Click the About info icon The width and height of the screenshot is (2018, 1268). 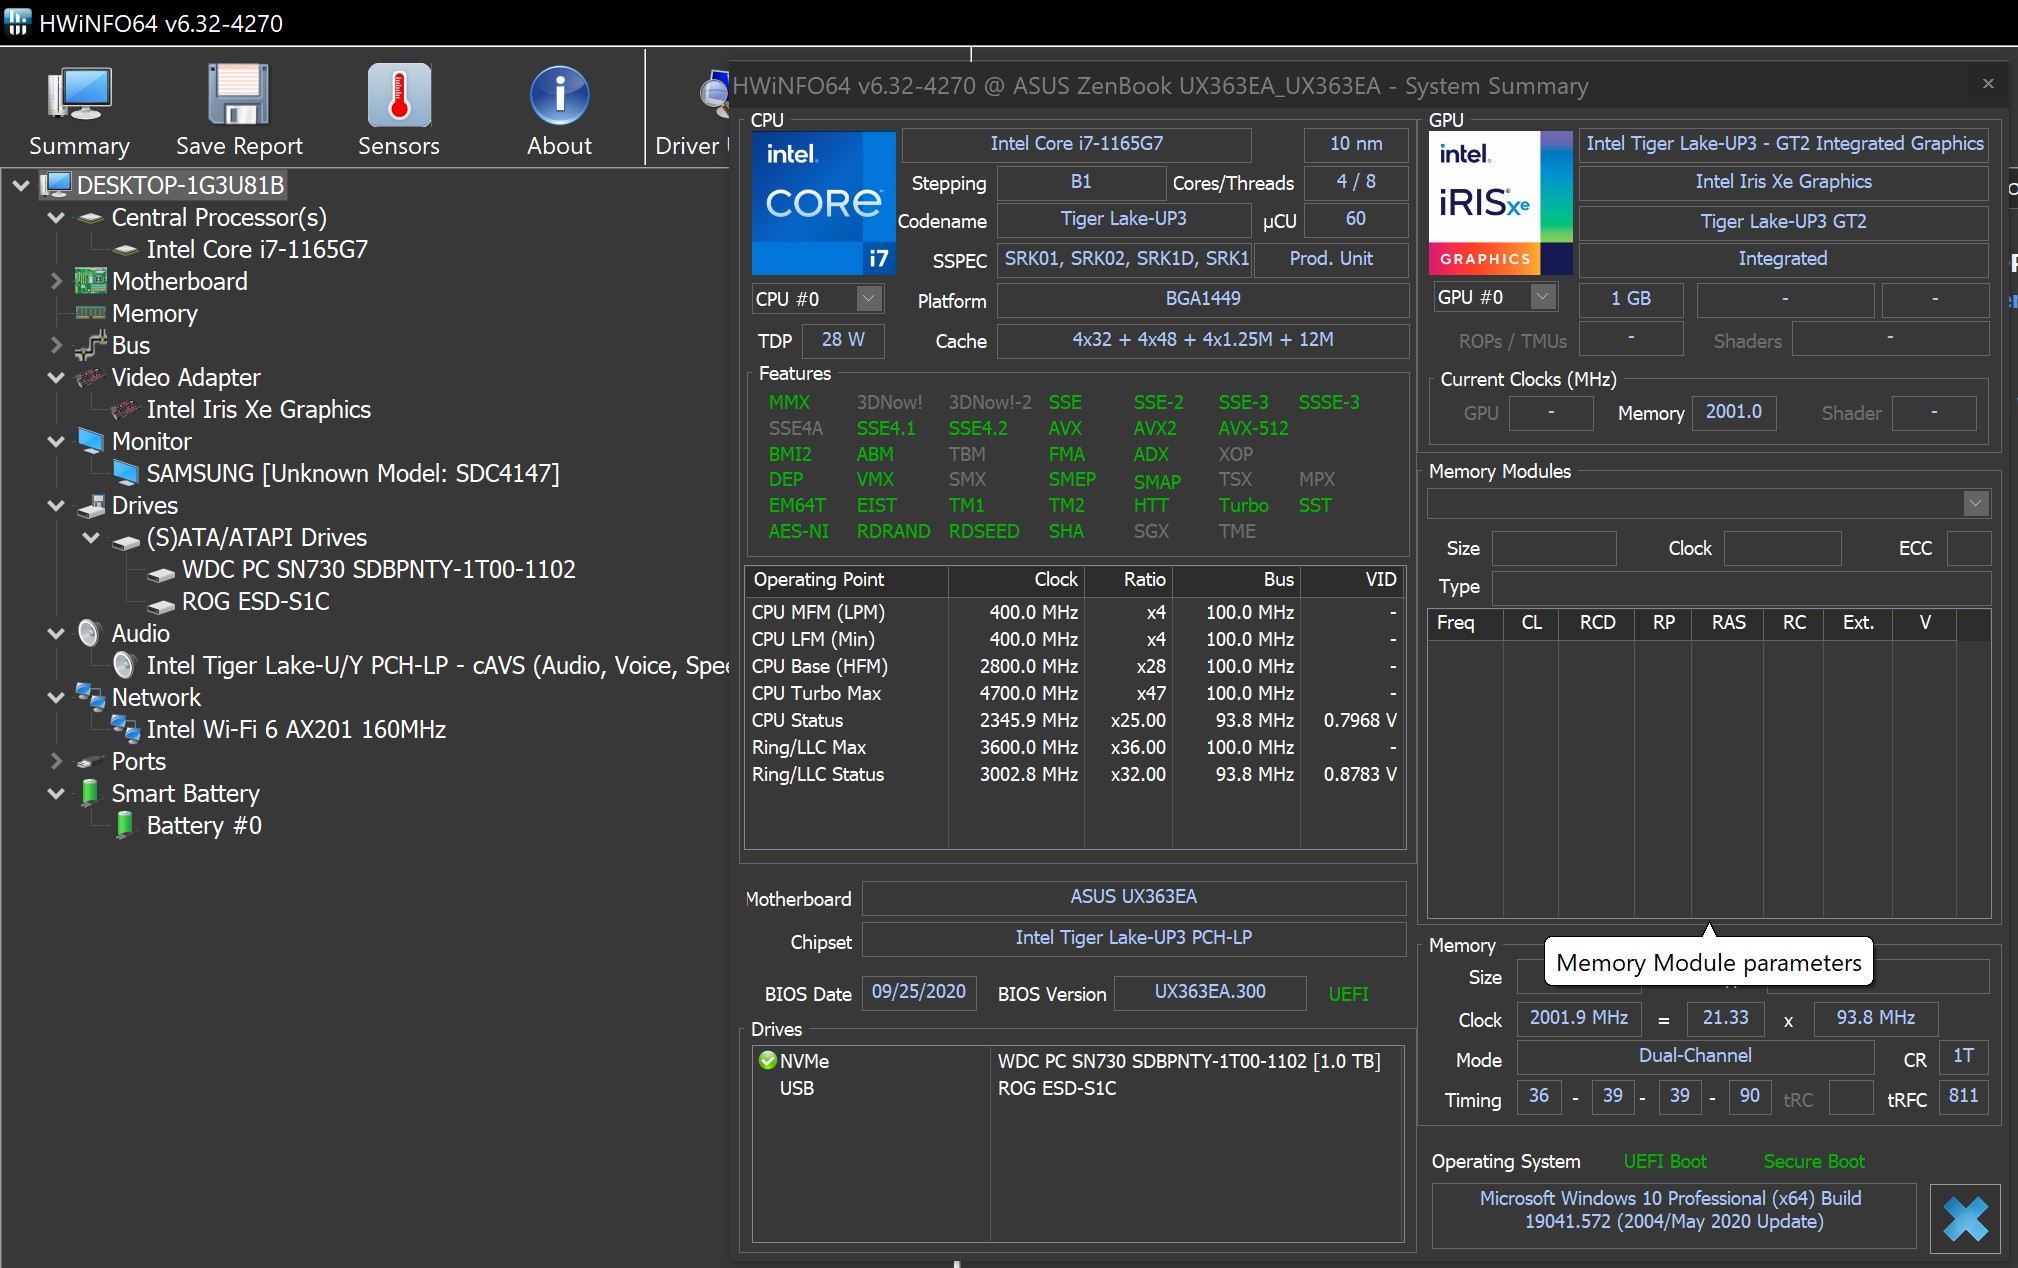pyautogui.click(x=559, y=96)
